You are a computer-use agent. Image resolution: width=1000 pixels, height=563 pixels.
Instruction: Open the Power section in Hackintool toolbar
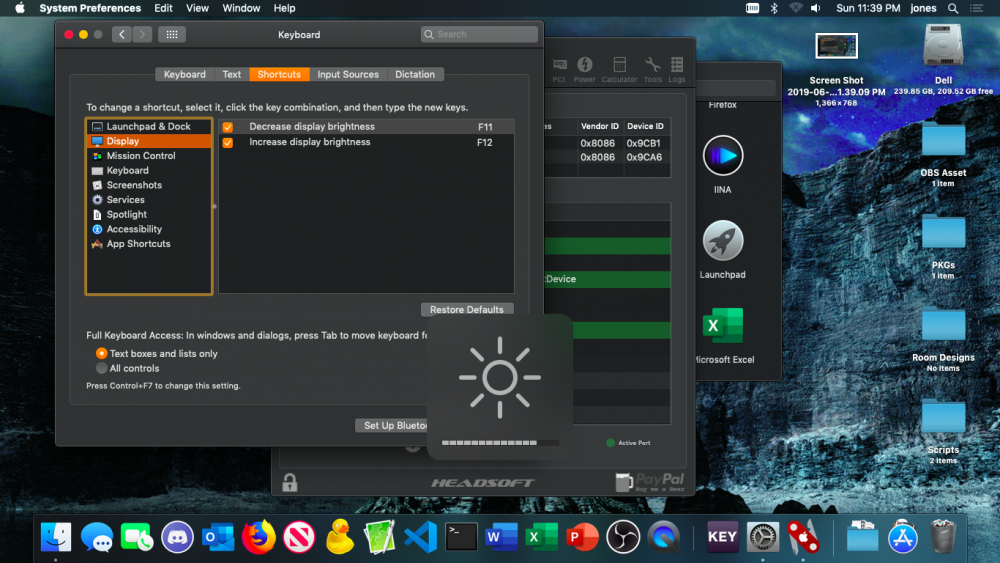click(x=584, y=68)
